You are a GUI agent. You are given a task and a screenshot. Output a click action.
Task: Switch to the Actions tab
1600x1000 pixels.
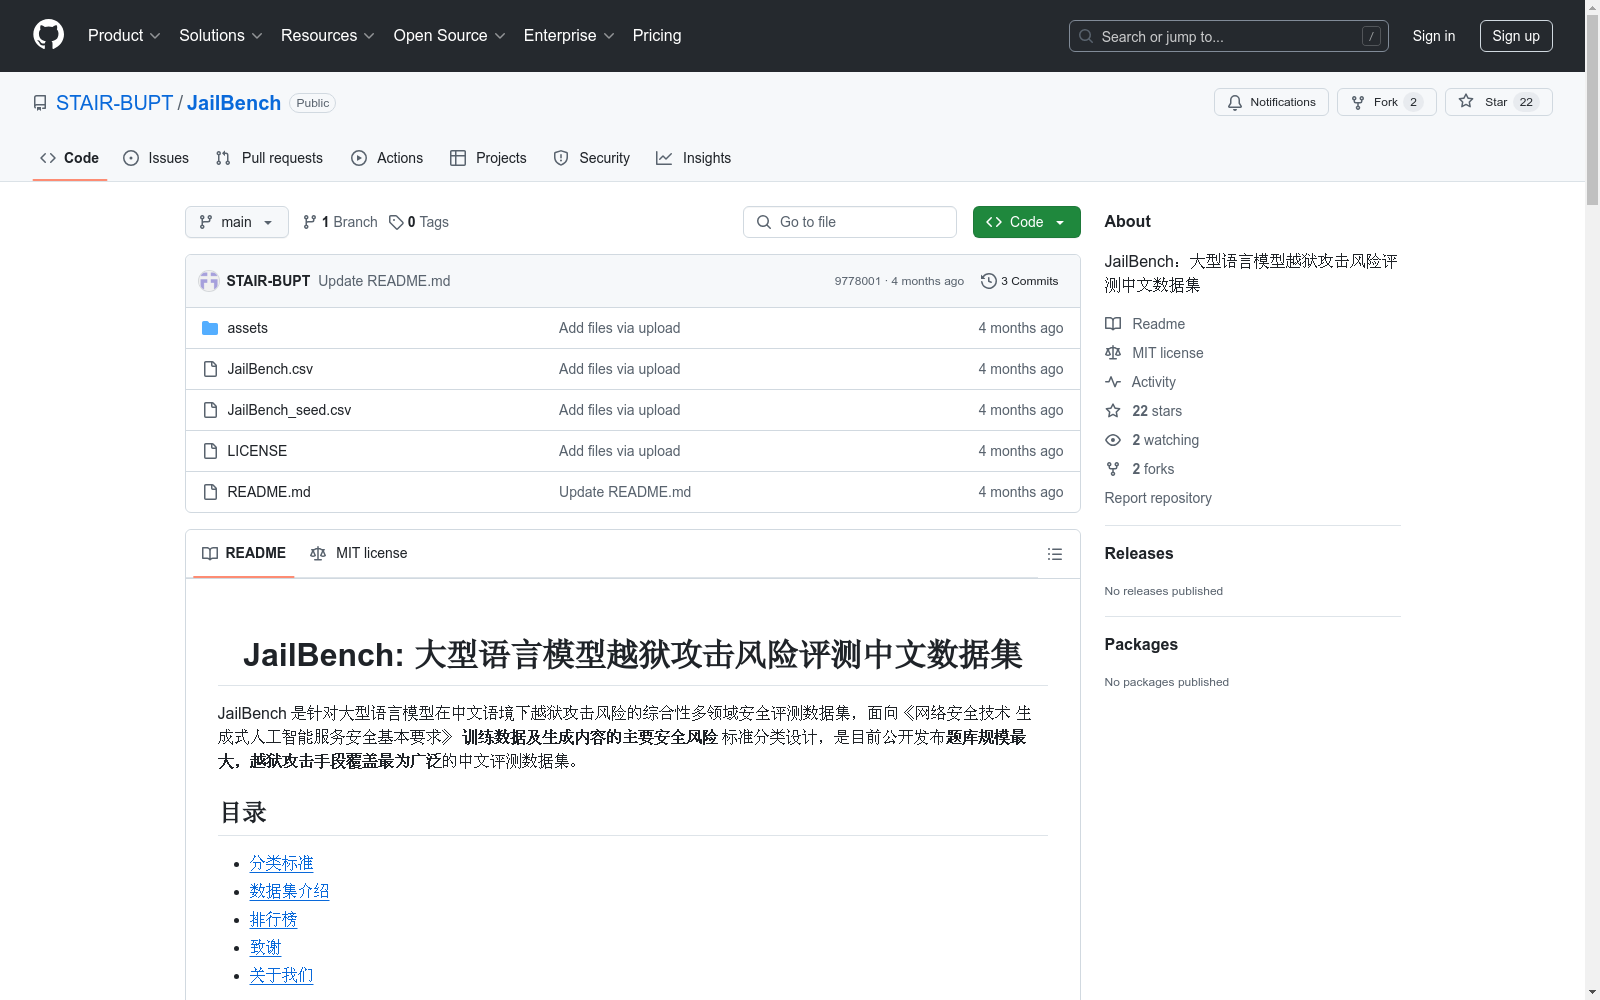pos(387,158)
